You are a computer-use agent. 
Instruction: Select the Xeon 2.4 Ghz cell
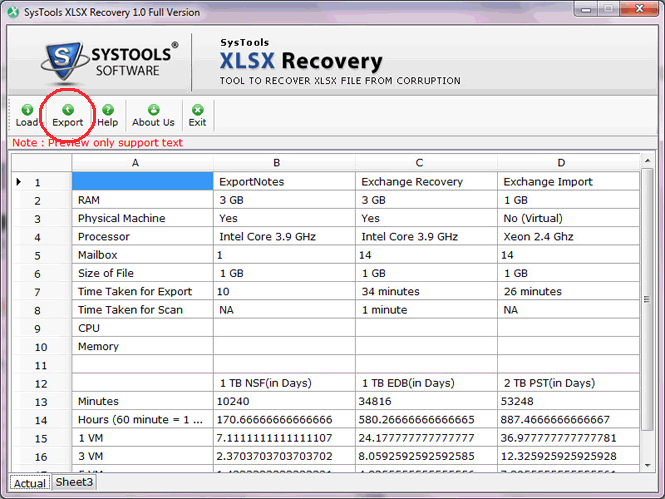point(569,236)
